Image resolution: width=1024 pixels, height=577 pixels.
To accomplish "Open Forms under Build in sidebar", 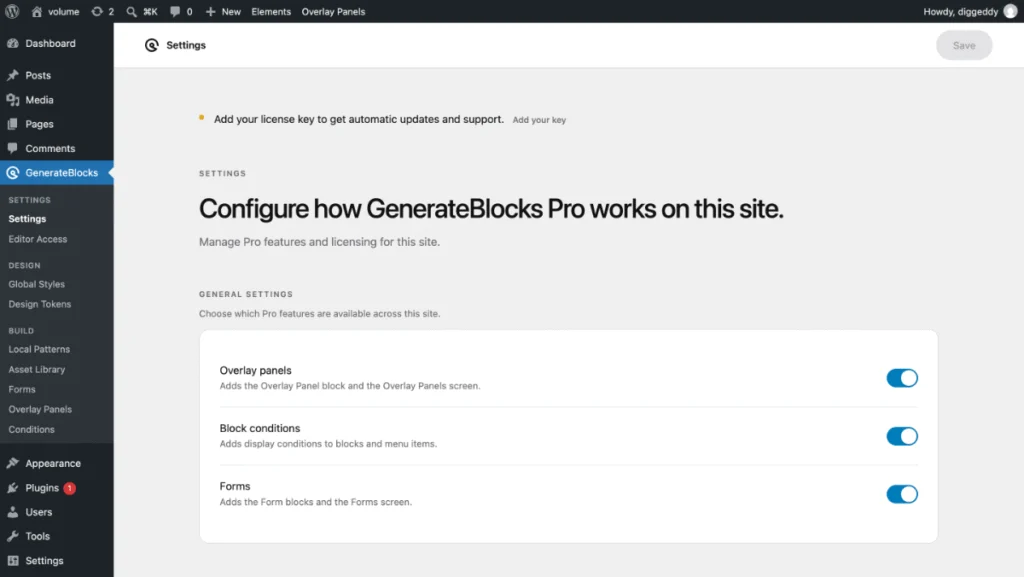I will [x=22, y=390].
